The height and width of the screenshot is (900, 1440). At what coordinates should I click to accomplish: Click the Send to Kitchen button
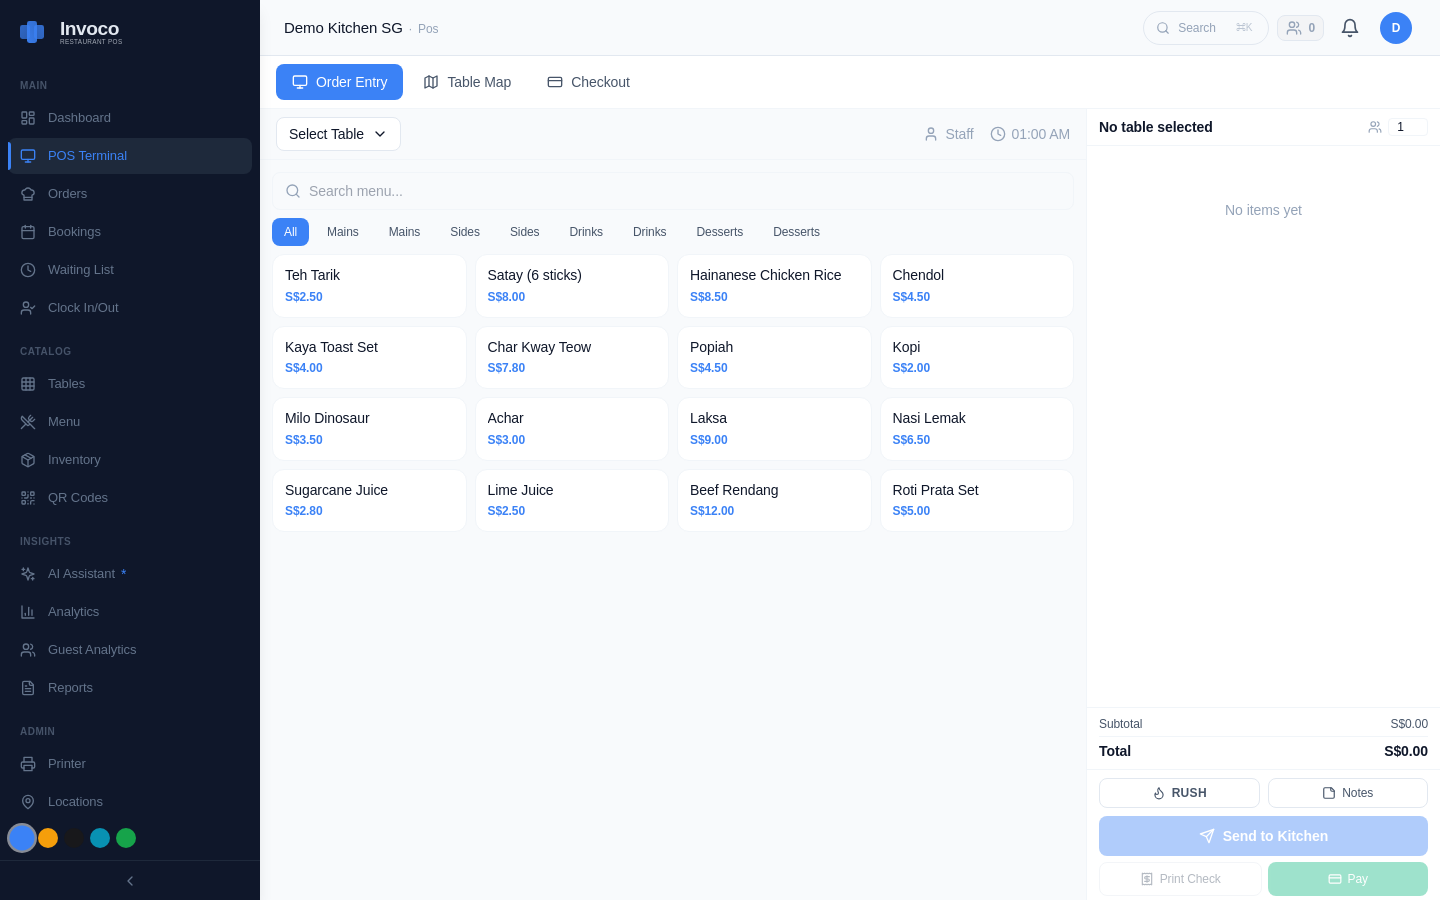click(1263, 836)
